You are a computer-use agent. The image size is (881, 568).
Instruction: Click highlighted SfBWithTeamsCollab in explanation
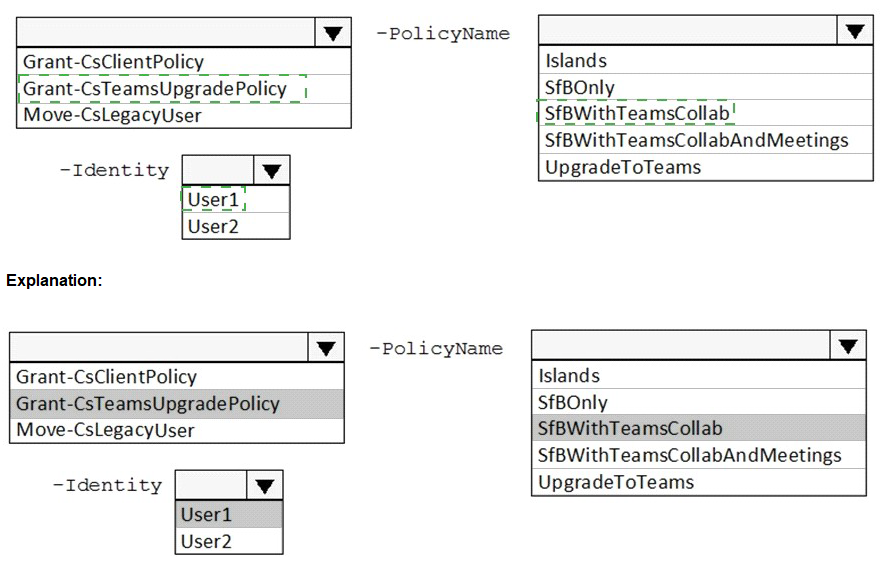[x=630, y=428]
